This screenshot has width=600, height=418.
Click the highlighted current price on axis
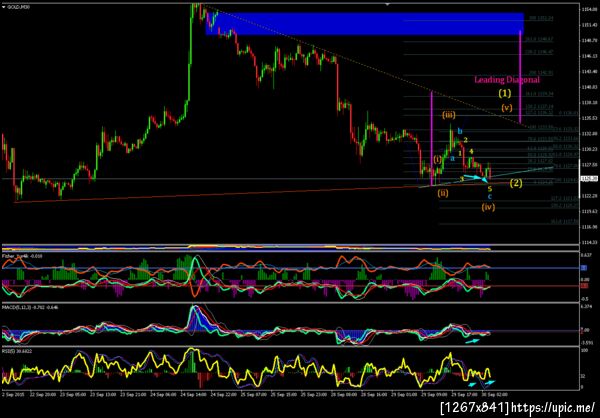point(586,178)
